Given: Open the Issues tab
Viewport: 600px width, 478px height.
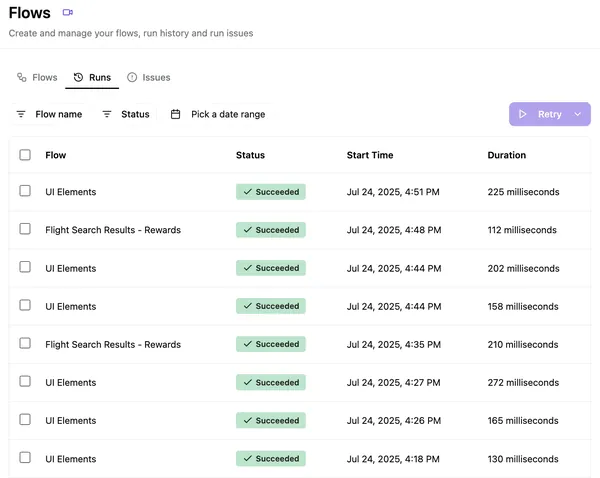Looking at the screenshot, I should click(148, 77).
